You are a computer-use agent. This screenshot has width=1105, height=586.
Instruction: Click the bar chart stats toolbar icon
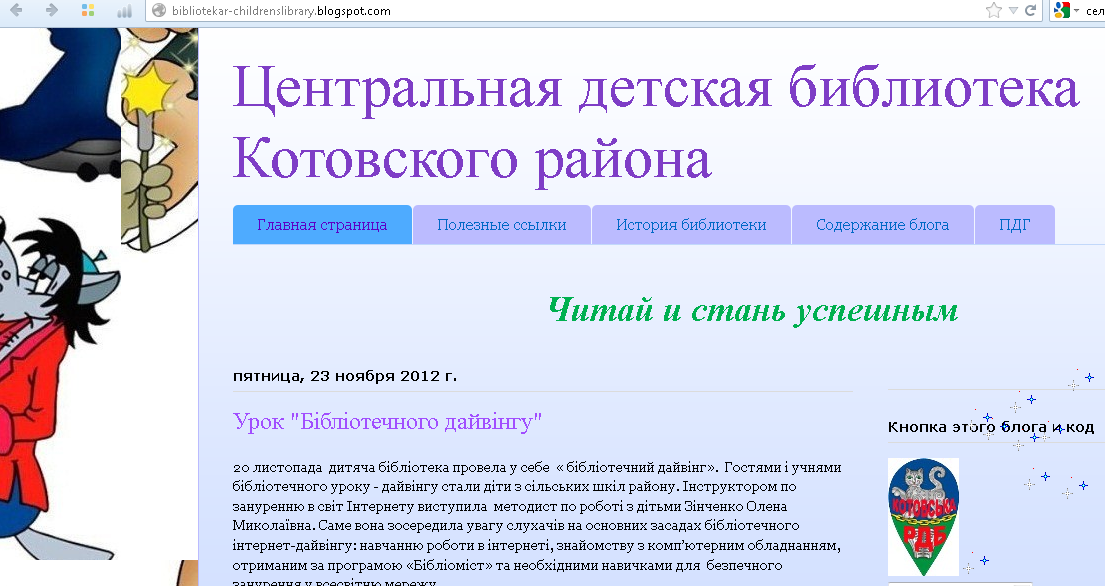point(124,11)
